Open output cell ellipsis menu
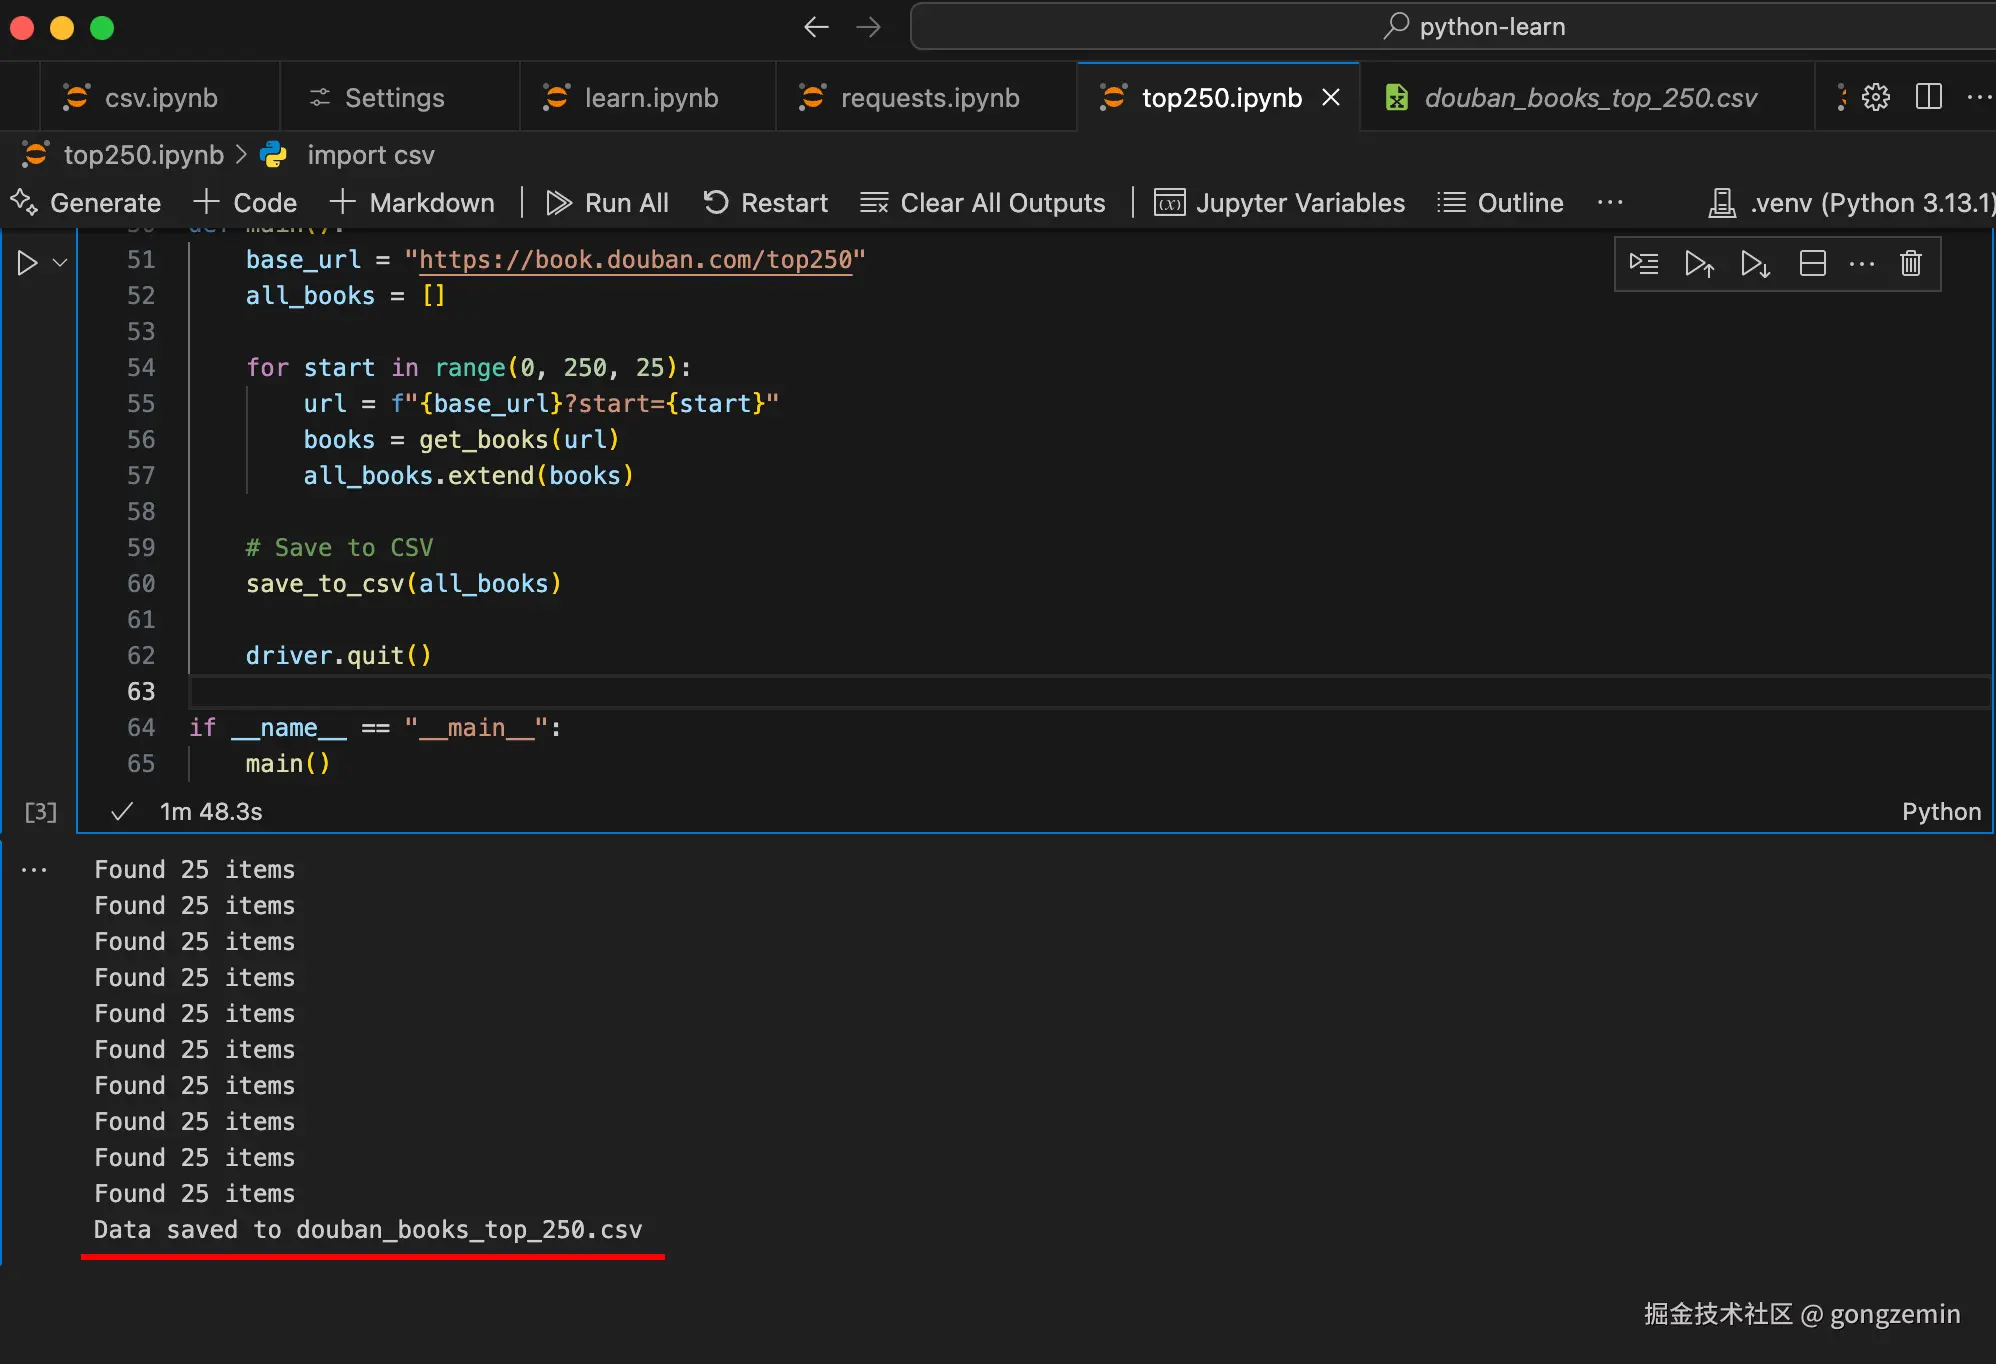 click(34, 870)
